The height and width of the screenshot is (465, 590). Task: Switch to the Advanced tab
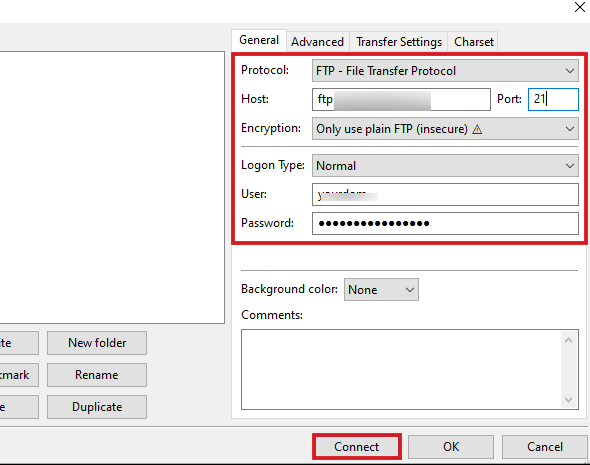pyautogui.click(x=318, y=41)
